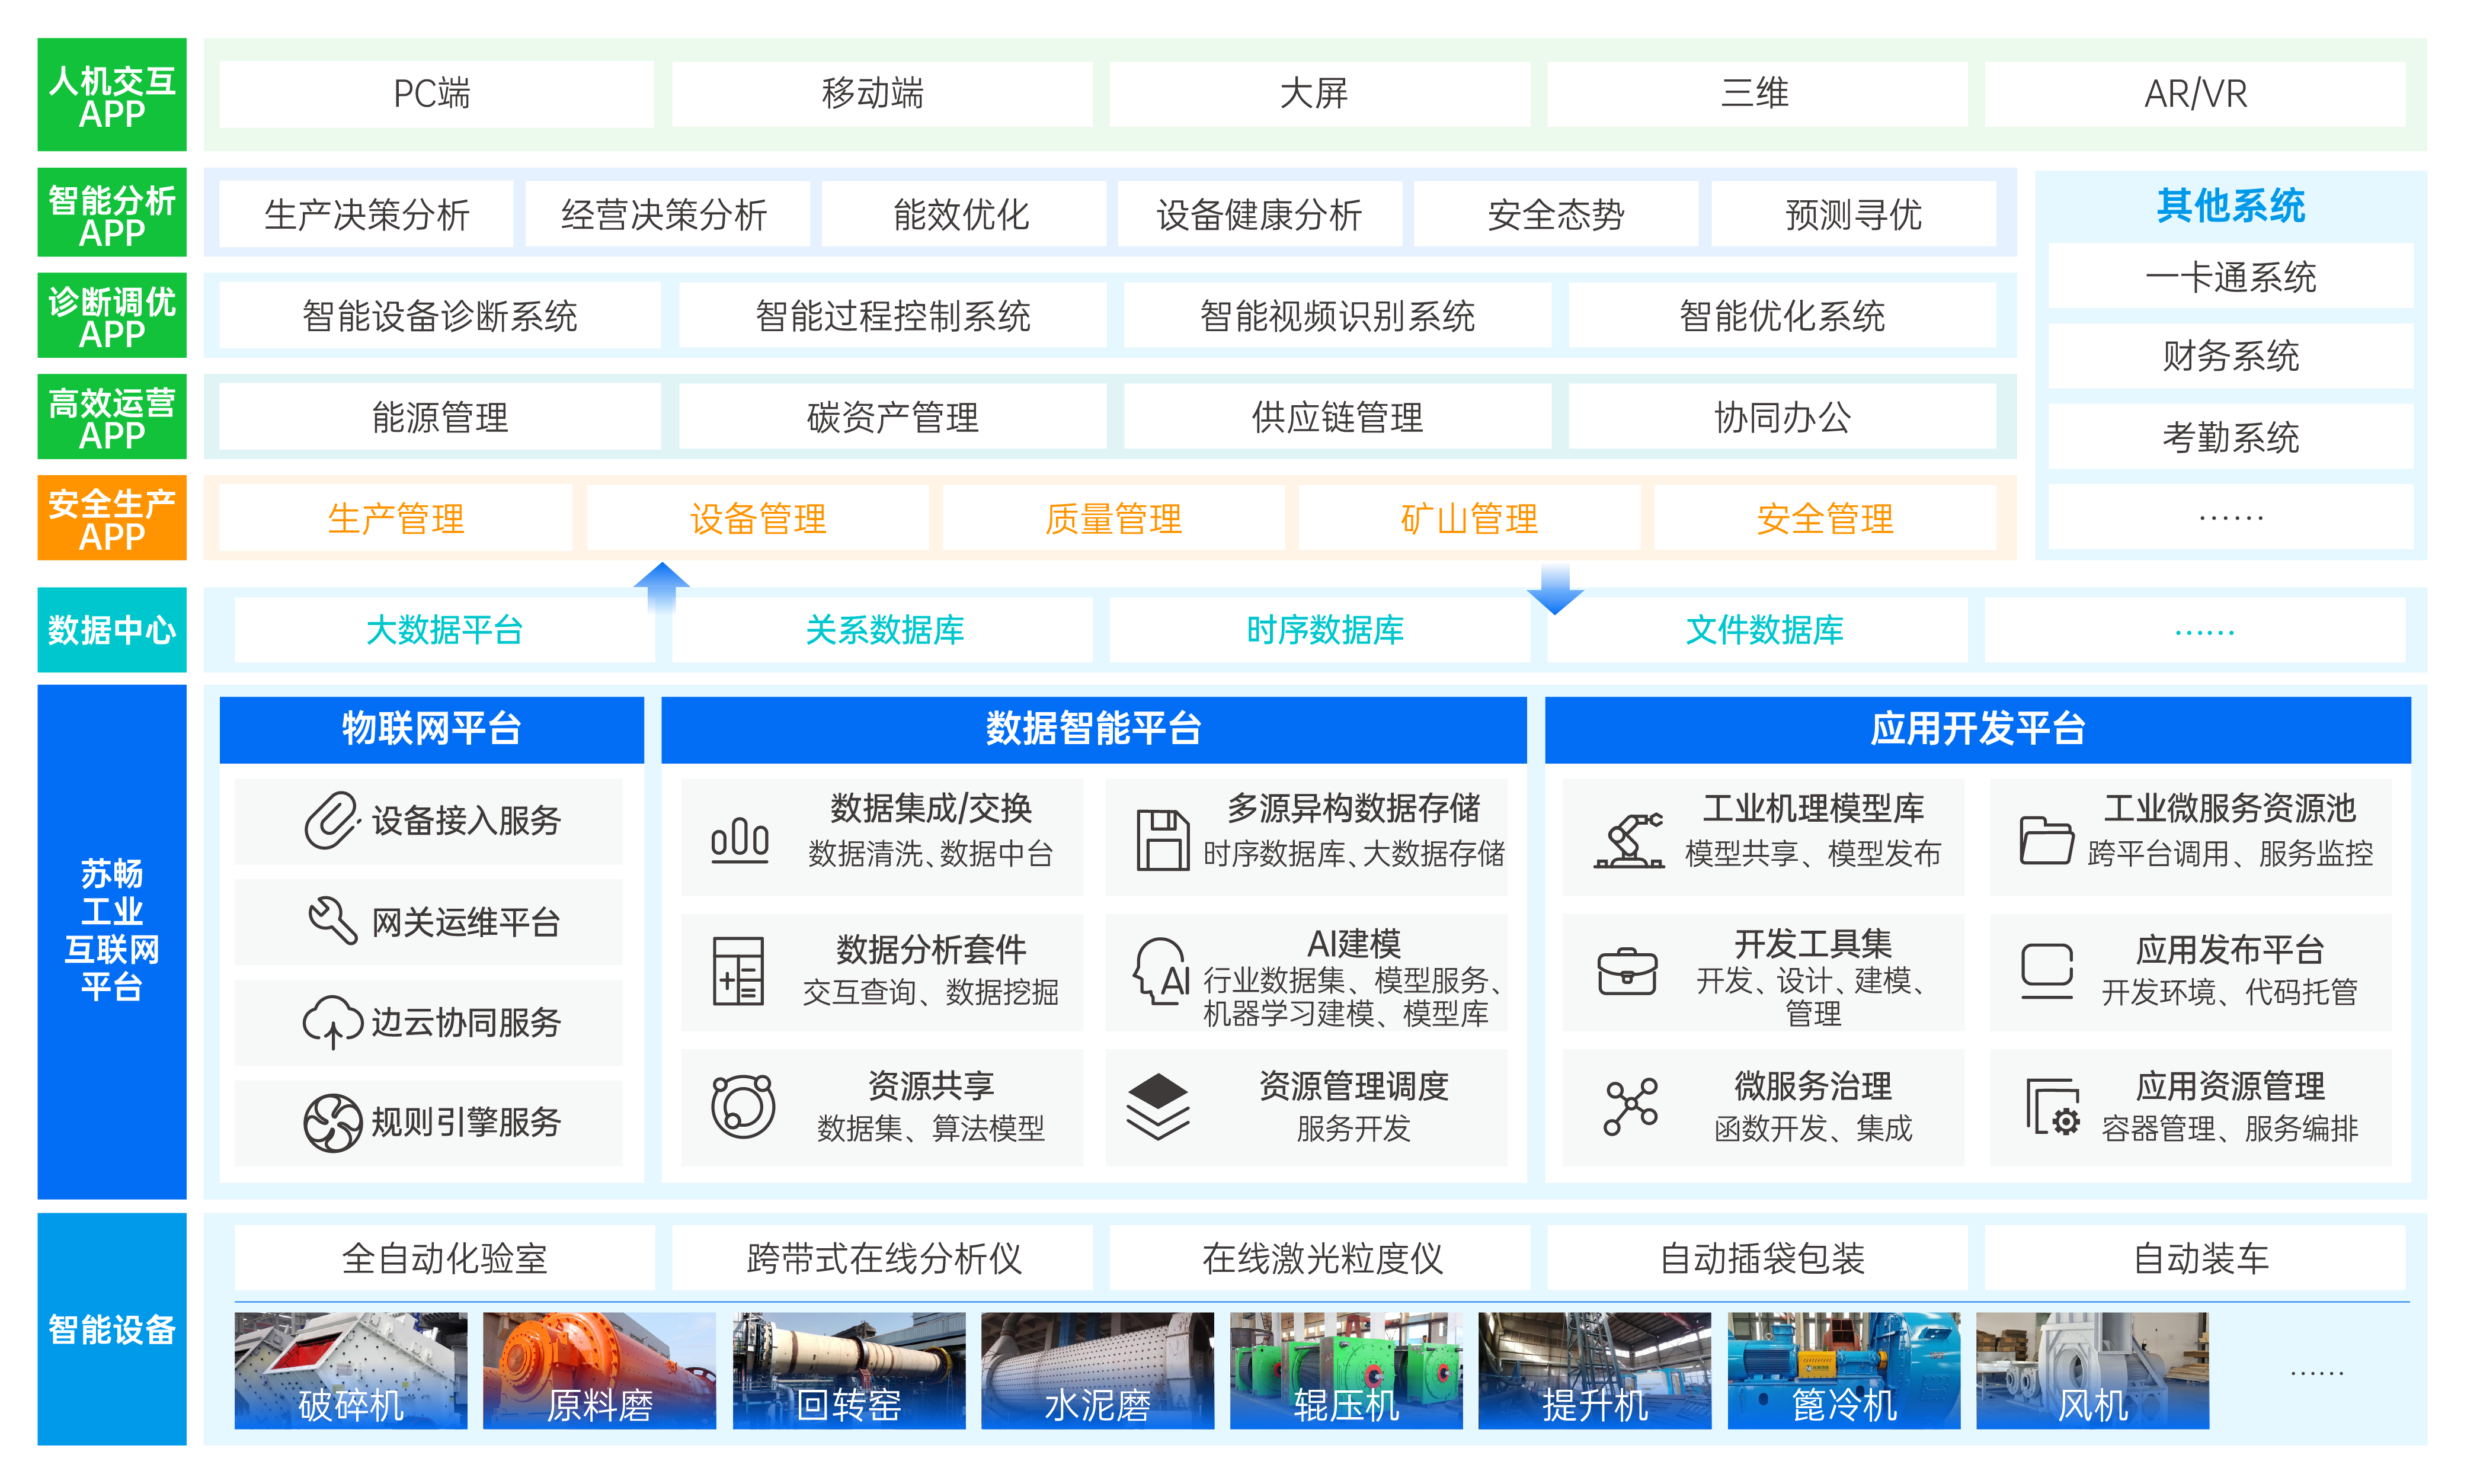Click the 时序数据库 box
Screen dimensions: 2480x1484
click(1320, 630)
